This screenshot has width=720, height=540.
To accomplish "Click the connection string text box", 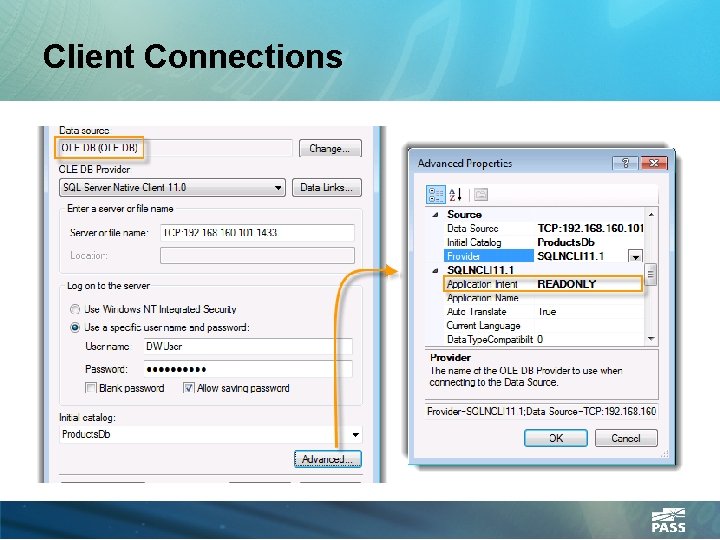I will click(542, 411).
